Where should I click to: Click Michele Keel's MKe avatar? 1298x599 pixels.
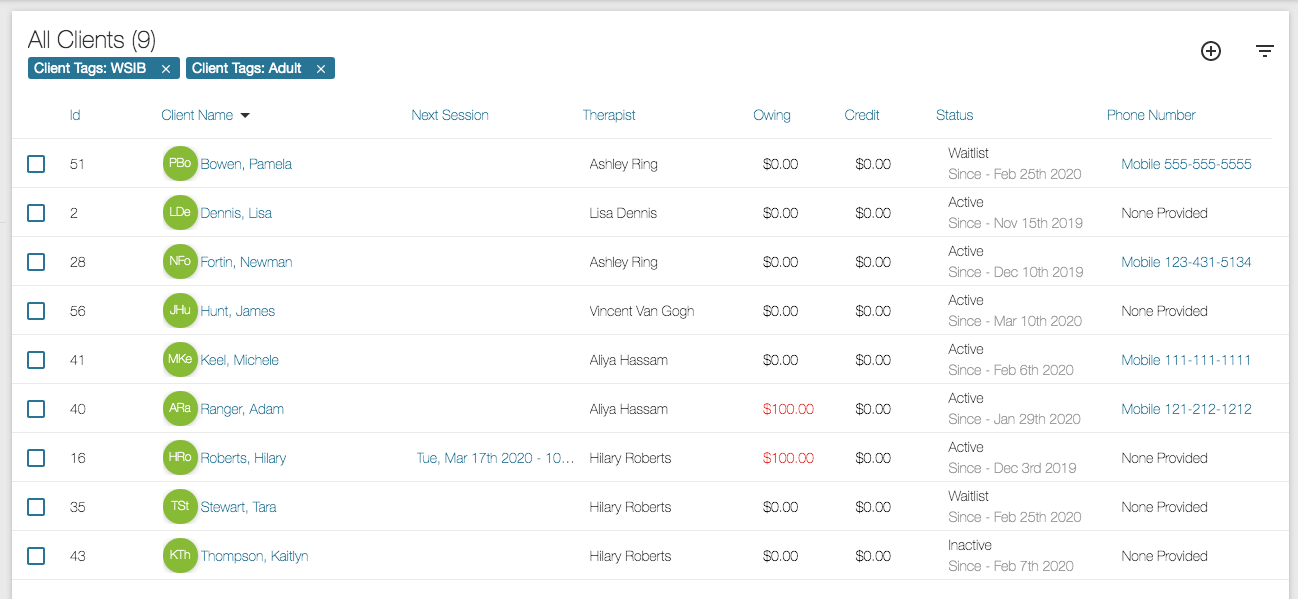click(180, 359)
